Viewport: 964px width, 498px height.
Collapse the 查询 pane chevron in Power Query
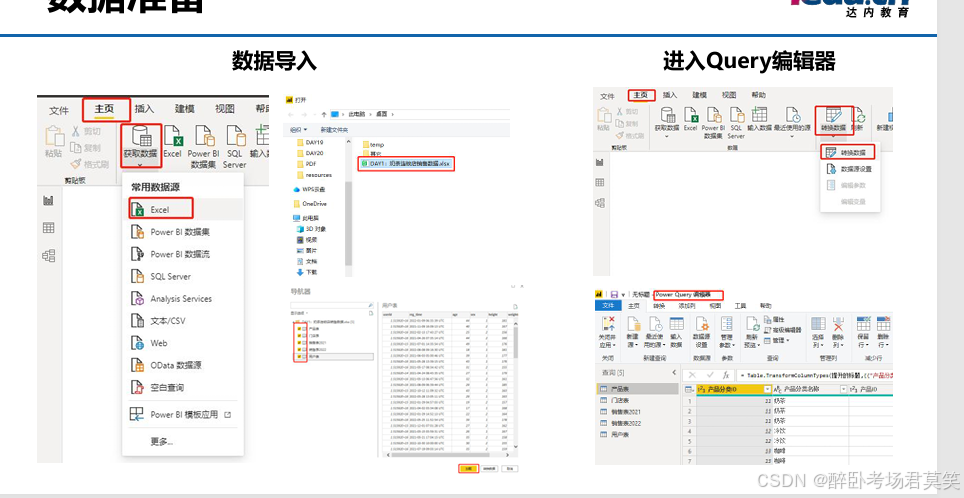tap(674, 373)
